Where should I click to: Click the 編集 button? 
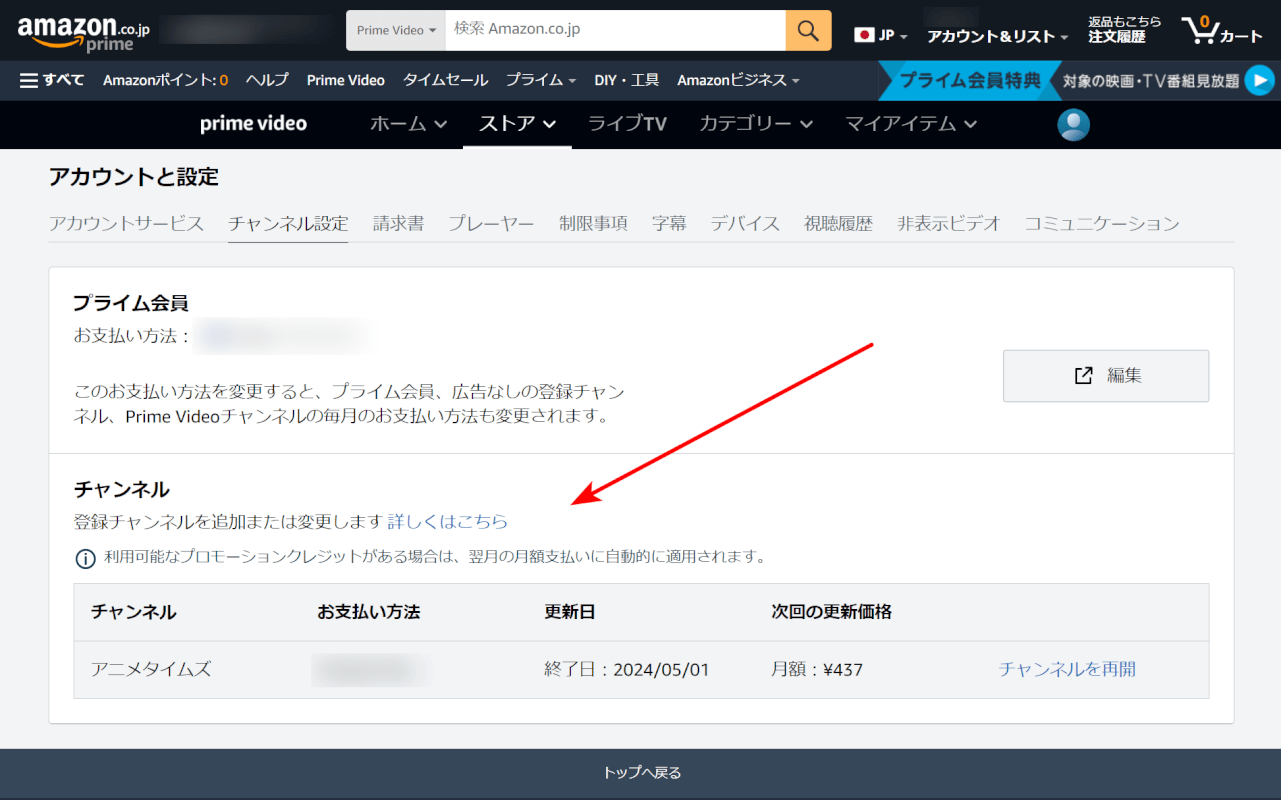click(x=1106, y=376)
